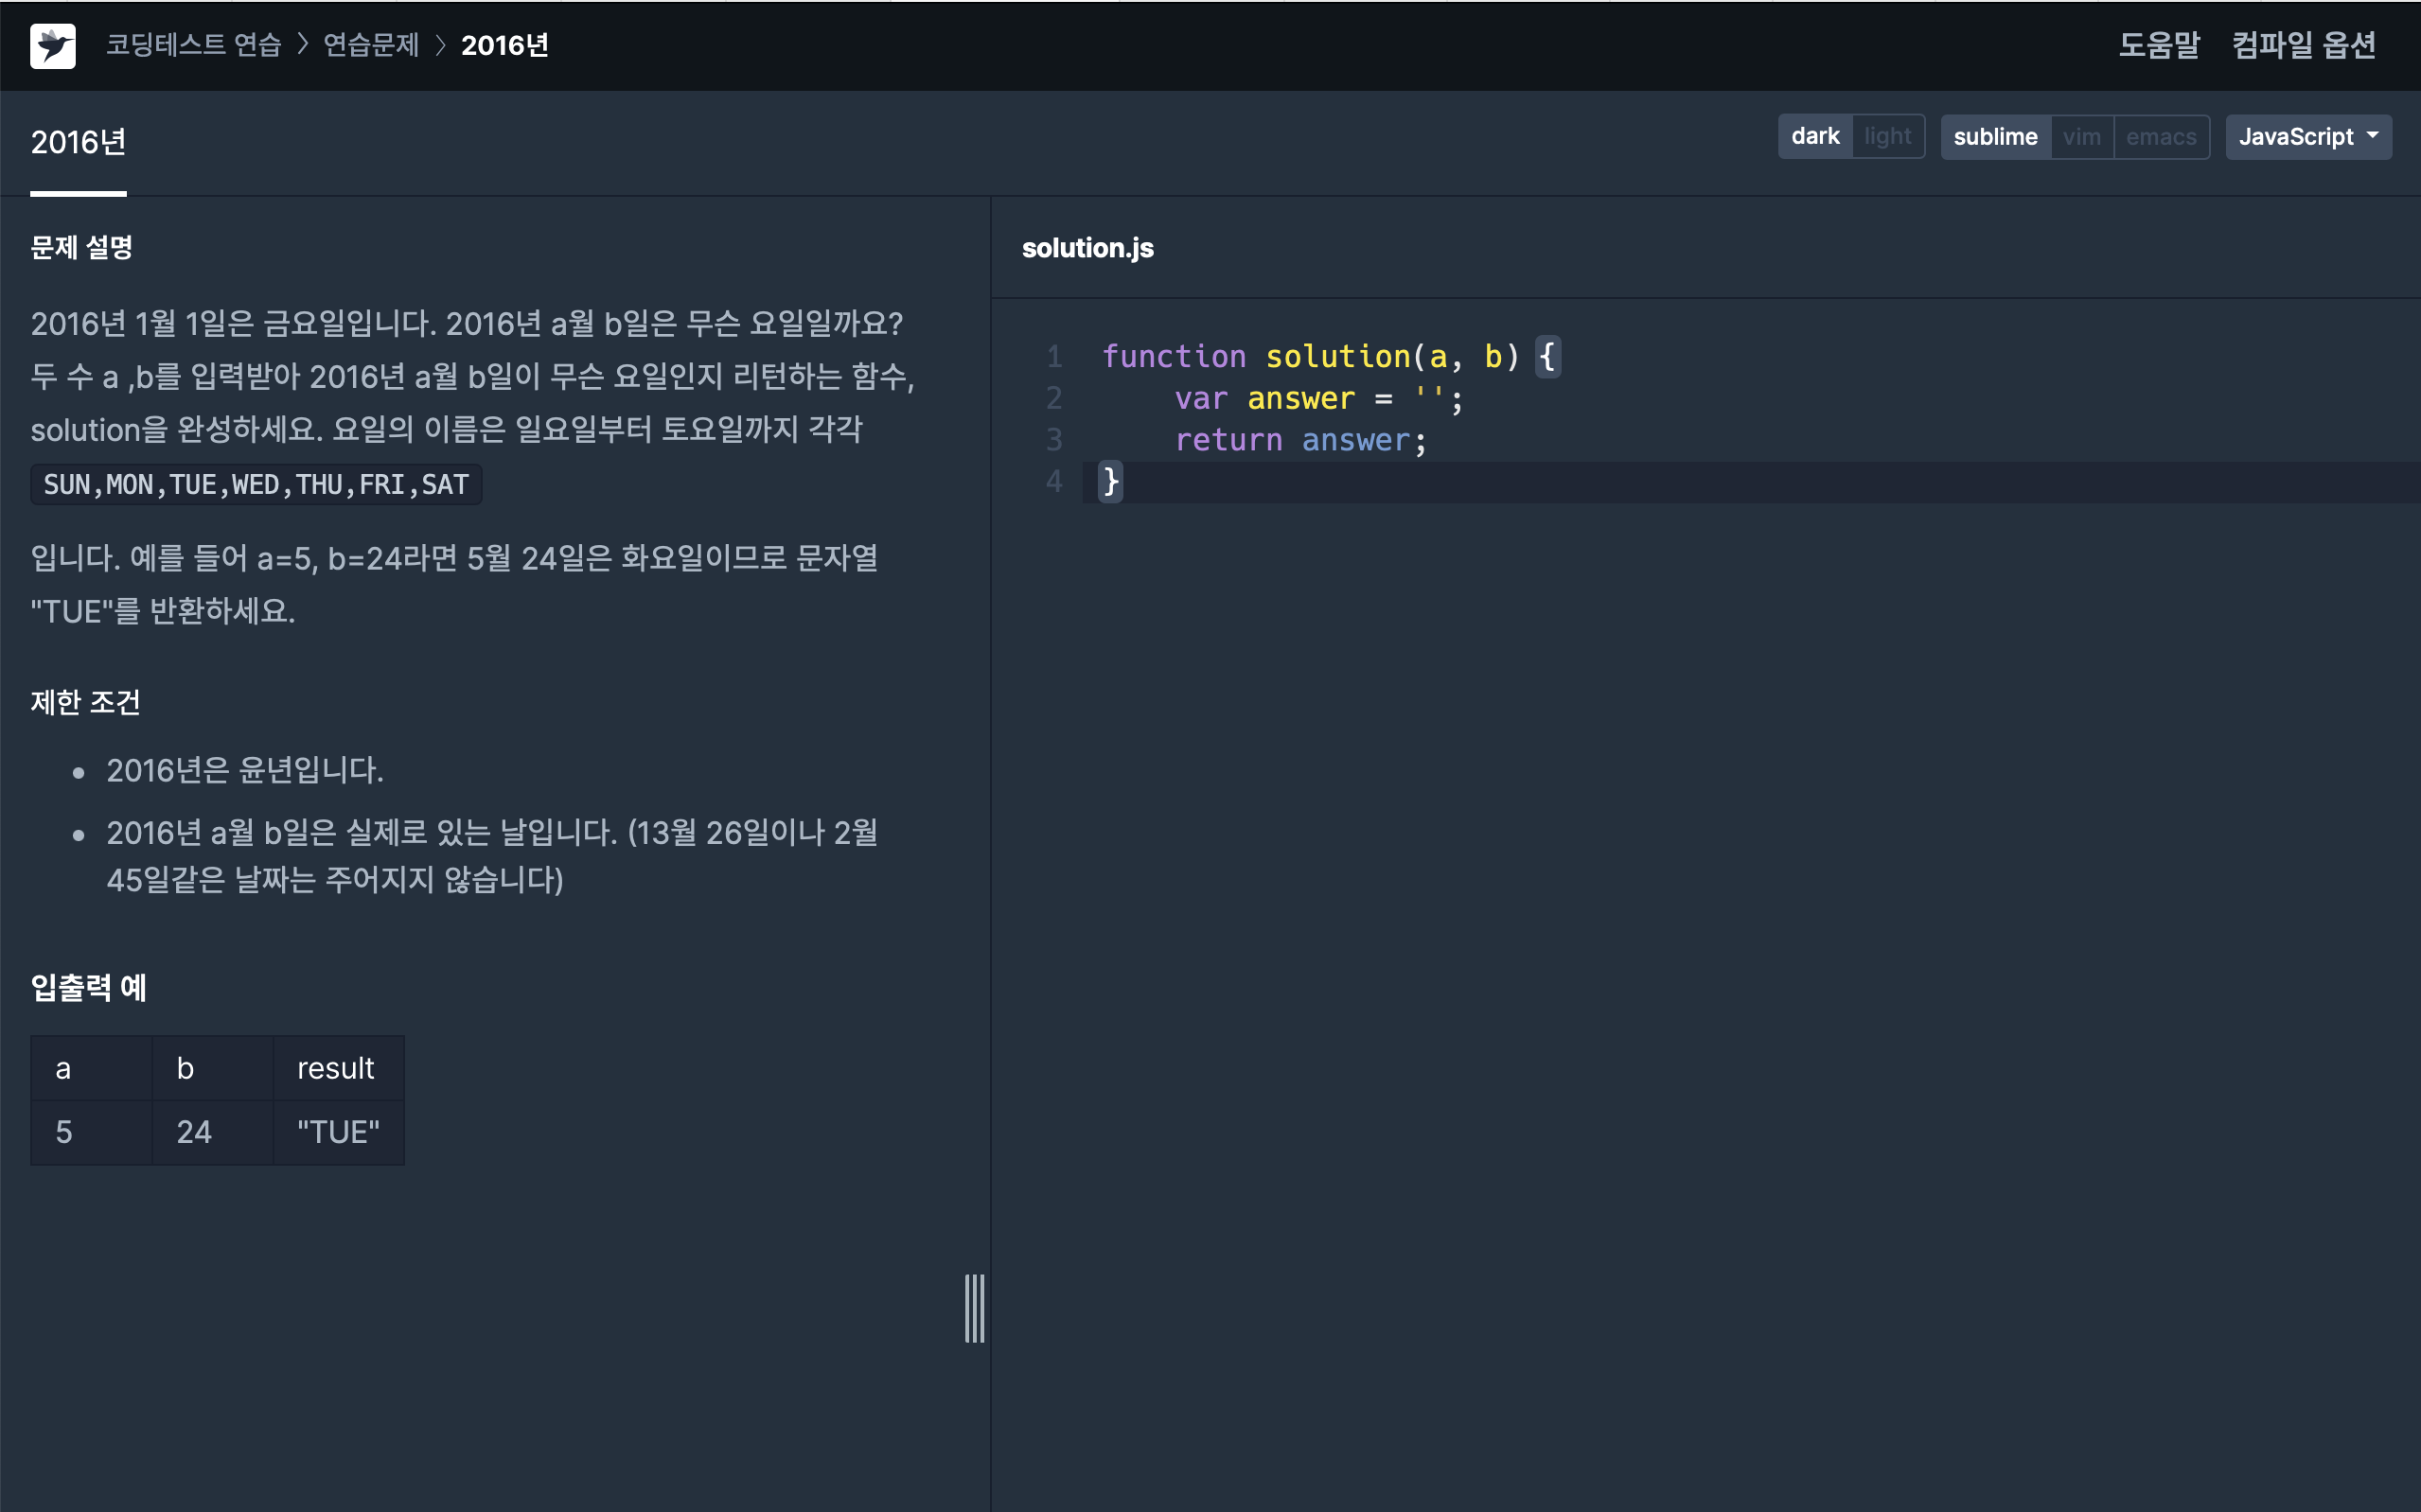The image size is (2421, 1512).
Task: Select sublime keybinding mode
Action: [1994, 137]
